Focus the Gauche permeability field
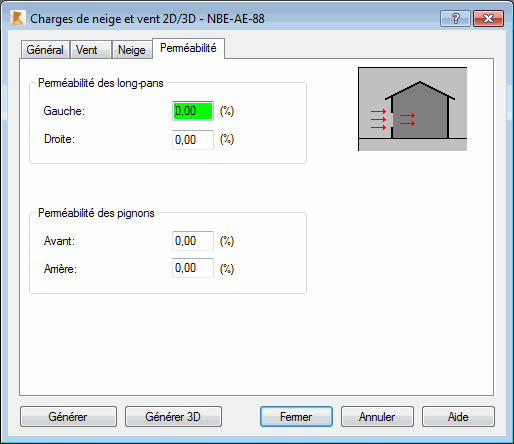Image resolution: width=514 pixels, height=444 pixels. tap(193, 111)
